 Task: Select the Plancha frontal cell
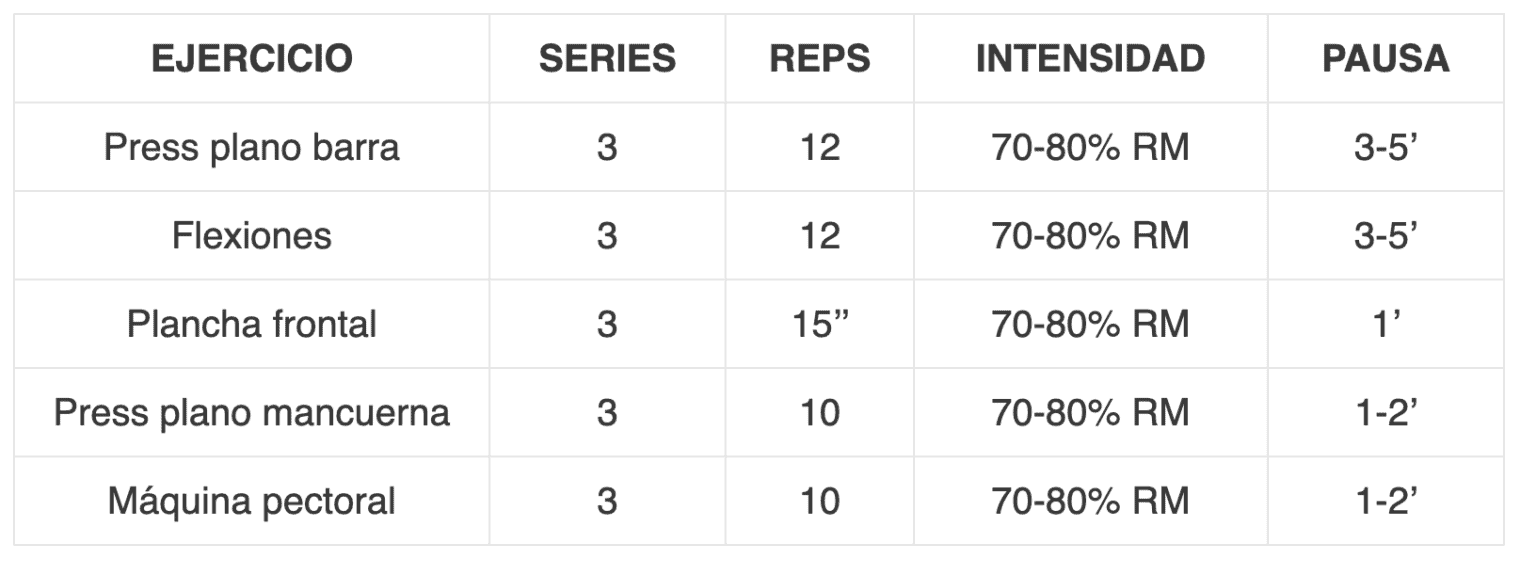252,324
